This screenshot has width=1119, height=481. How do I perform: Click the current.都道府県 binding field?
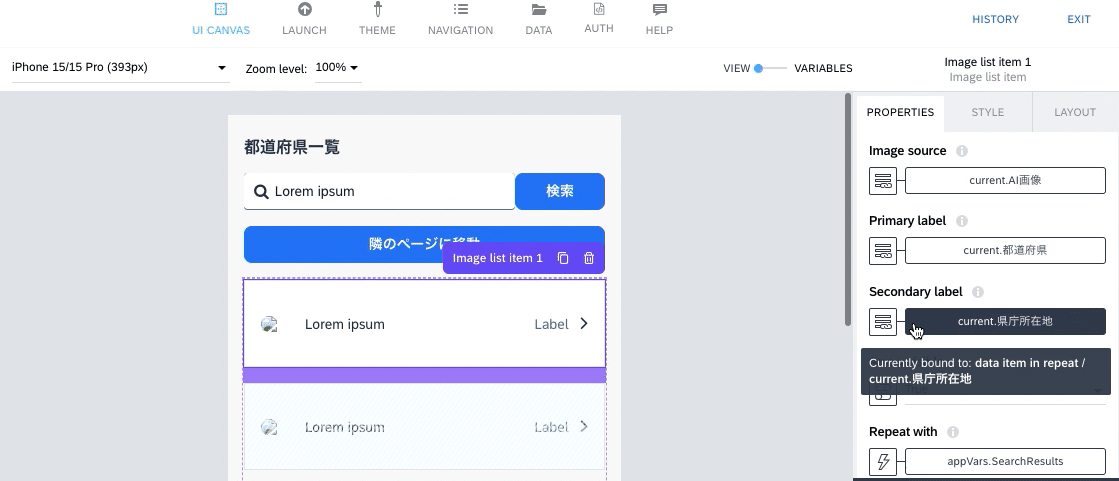[x=1005, y=250]
